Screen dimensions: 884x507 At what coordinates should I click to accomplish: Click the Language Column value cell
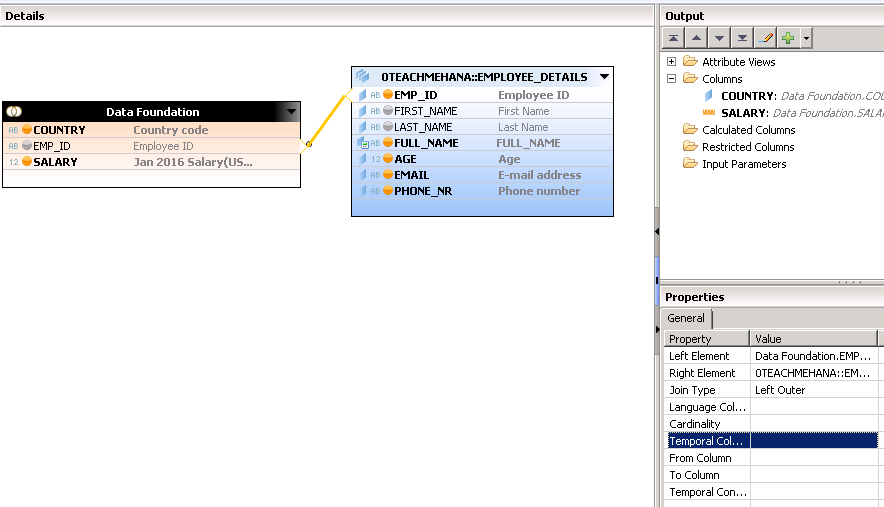[814, 407]
